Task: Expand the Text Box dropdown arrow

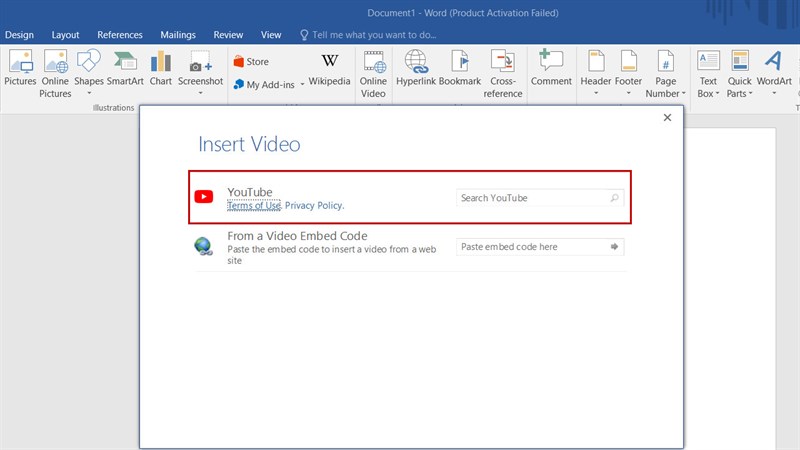Action: (x=717, y=93)
